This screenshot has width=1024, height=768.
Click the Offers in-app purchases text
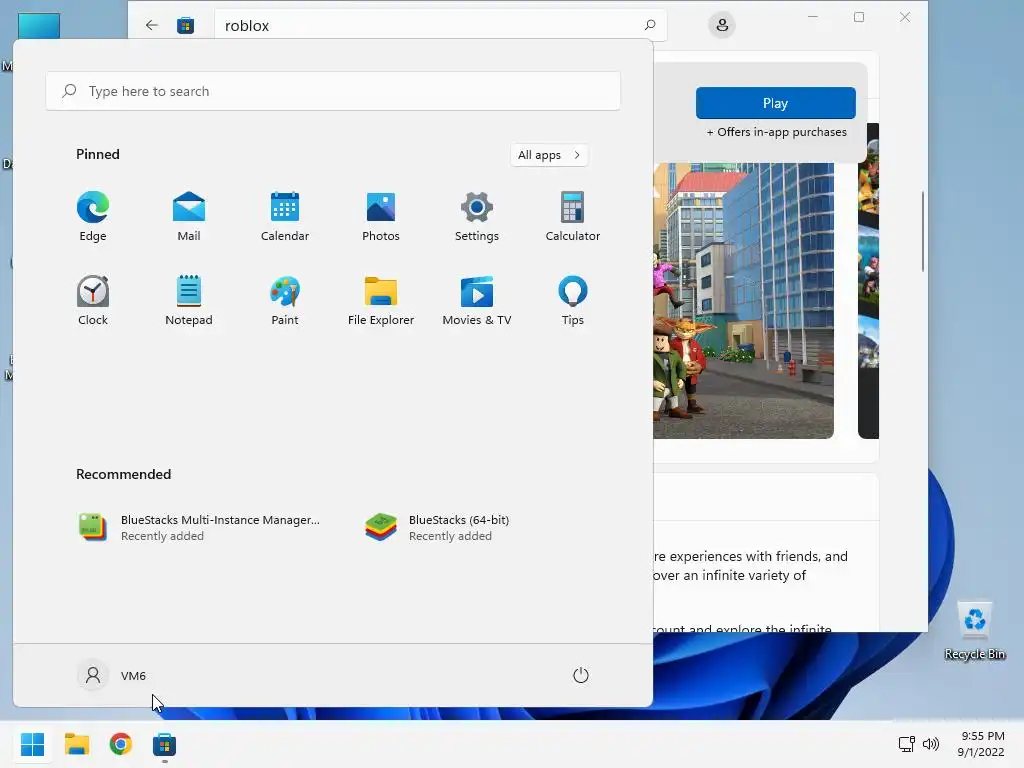click(x=776, y=132)
